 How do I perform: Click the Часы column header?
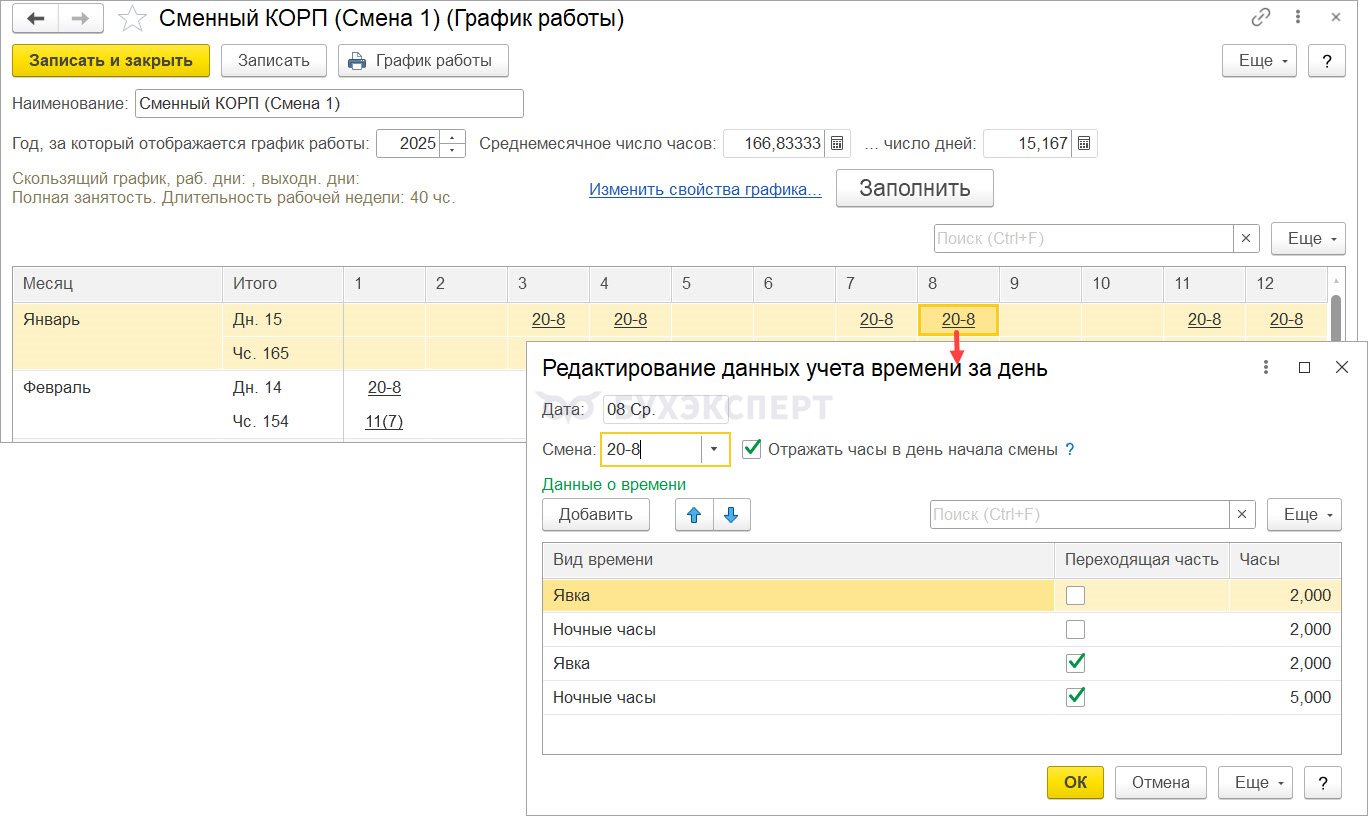[1285, 560]
